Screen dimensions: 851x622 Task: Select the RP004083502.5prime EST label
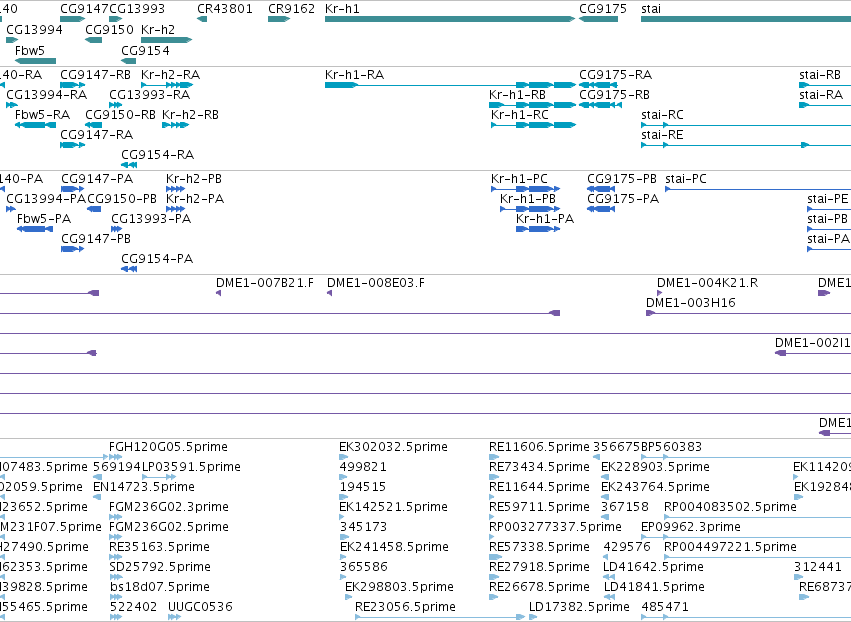pyautogui.click(x=731, y=507)
